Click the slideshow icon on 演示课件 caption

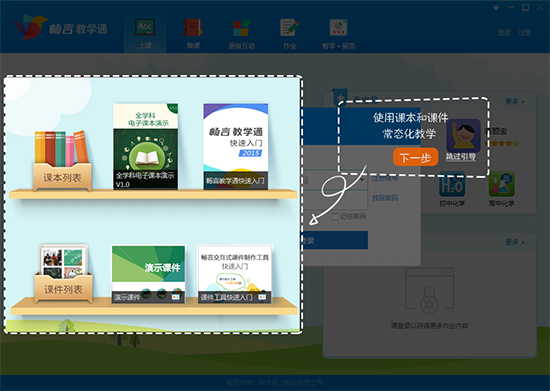(x=176, y=297)
